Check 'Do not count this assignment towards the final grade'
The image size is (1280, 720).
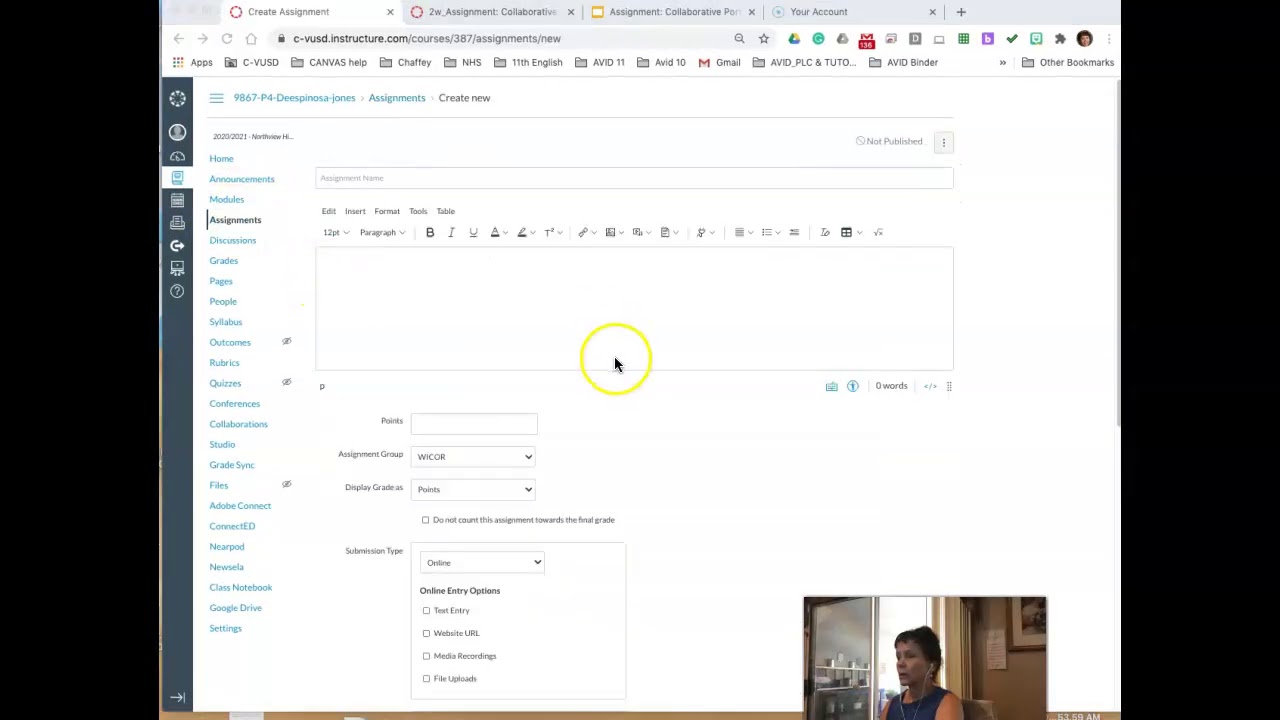[426, 520]
